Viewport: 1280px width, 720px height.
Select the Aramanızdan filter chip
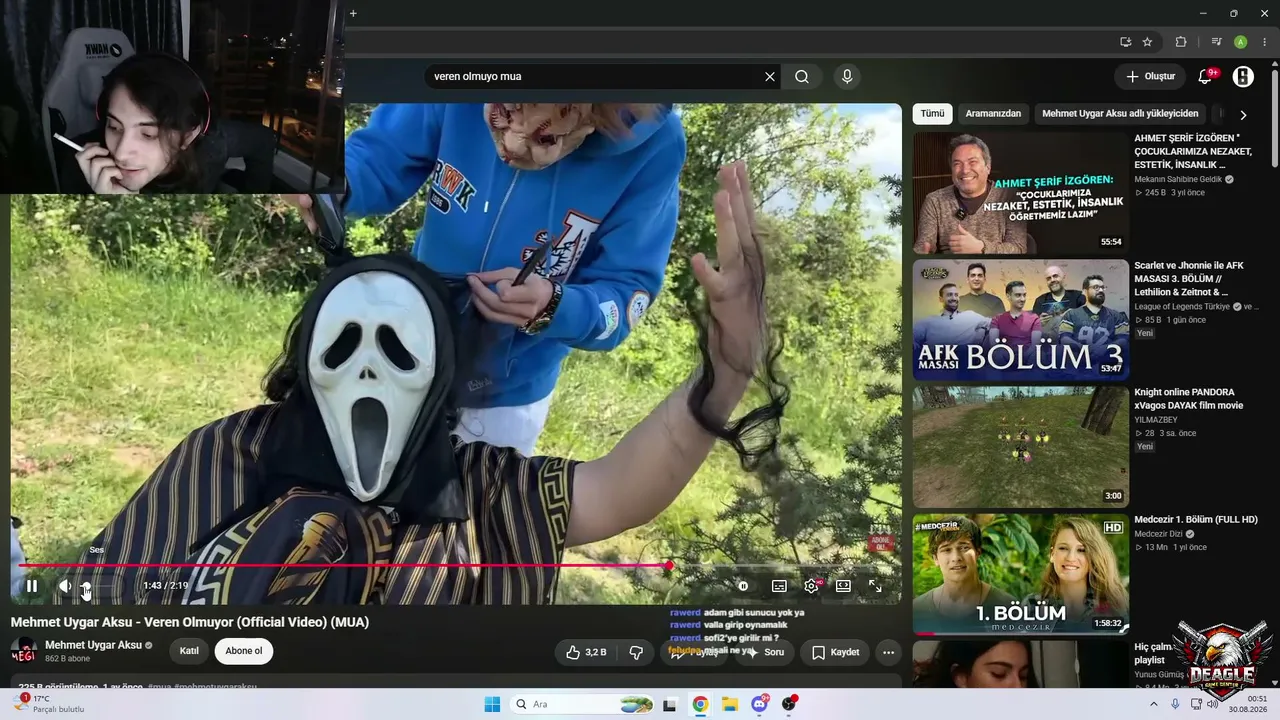point(993,114)
